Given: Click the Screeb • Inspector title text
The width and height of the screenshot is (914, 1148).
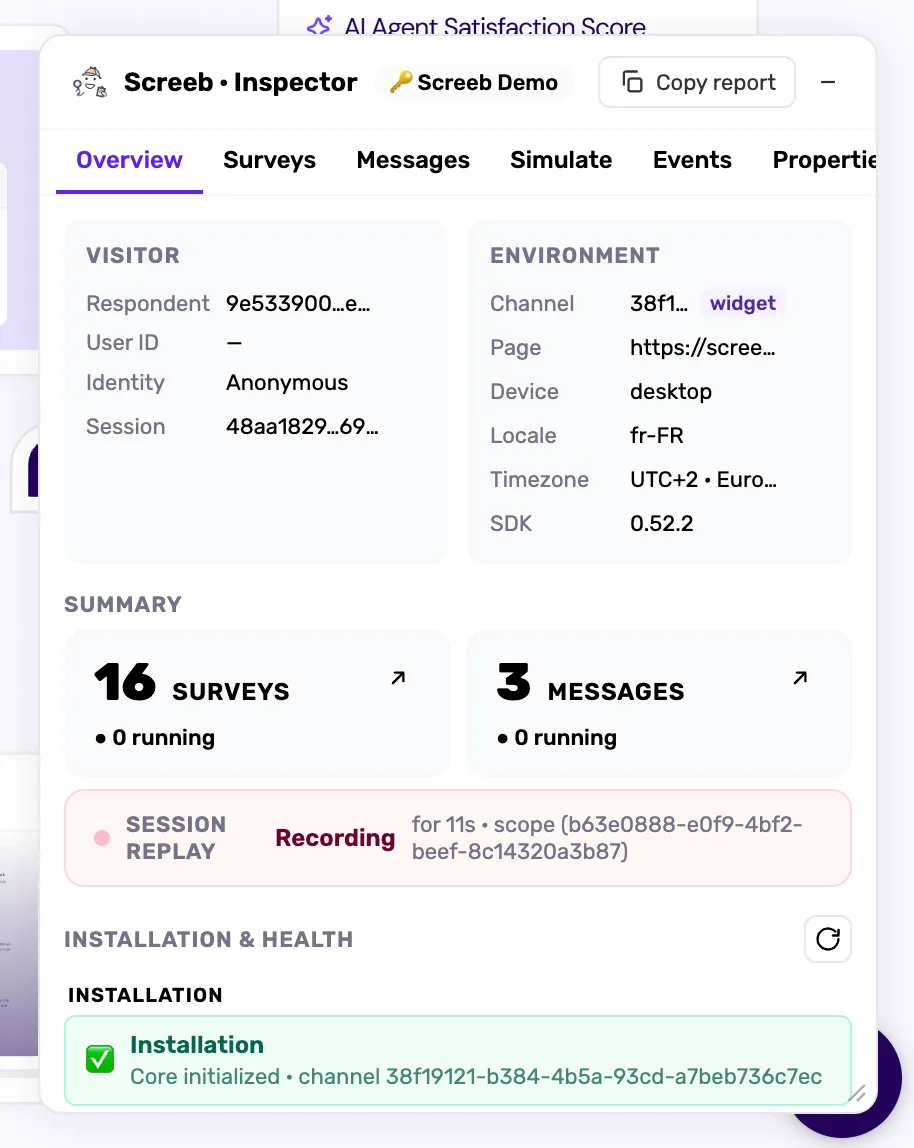Looking at the screenshot, I should (240, 82).
